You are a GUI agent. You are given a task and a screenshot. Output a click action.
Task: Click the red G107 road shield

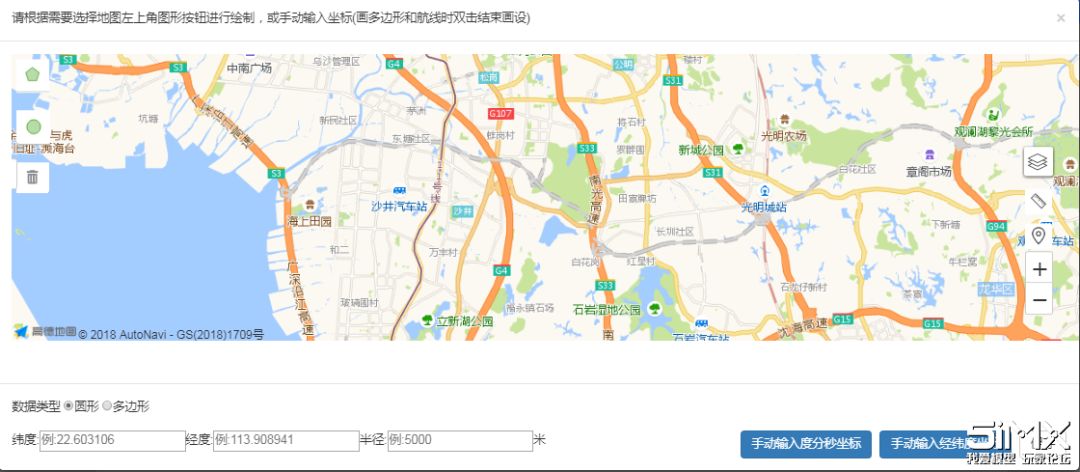[x=500, y=113]
